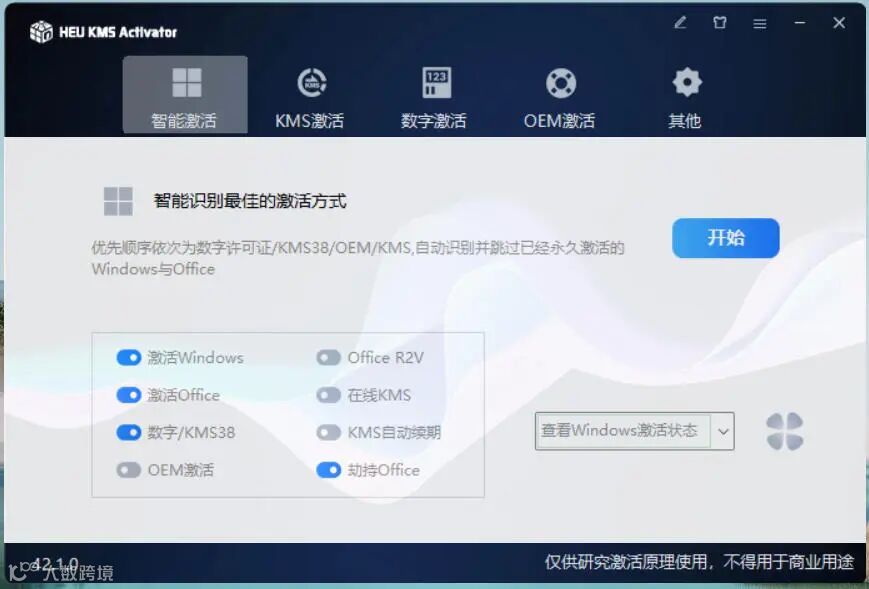Switch to the 智能激活 tab

click(185, 95)
